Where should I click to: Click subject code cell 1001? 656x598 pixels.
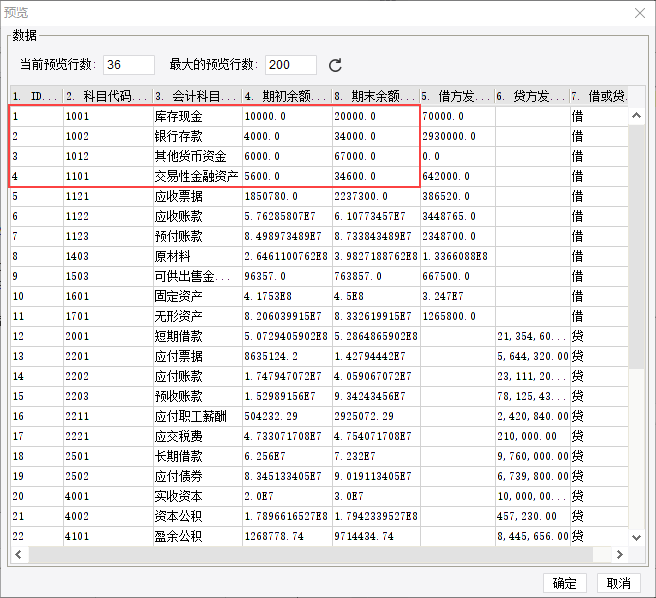pos(108,116)
